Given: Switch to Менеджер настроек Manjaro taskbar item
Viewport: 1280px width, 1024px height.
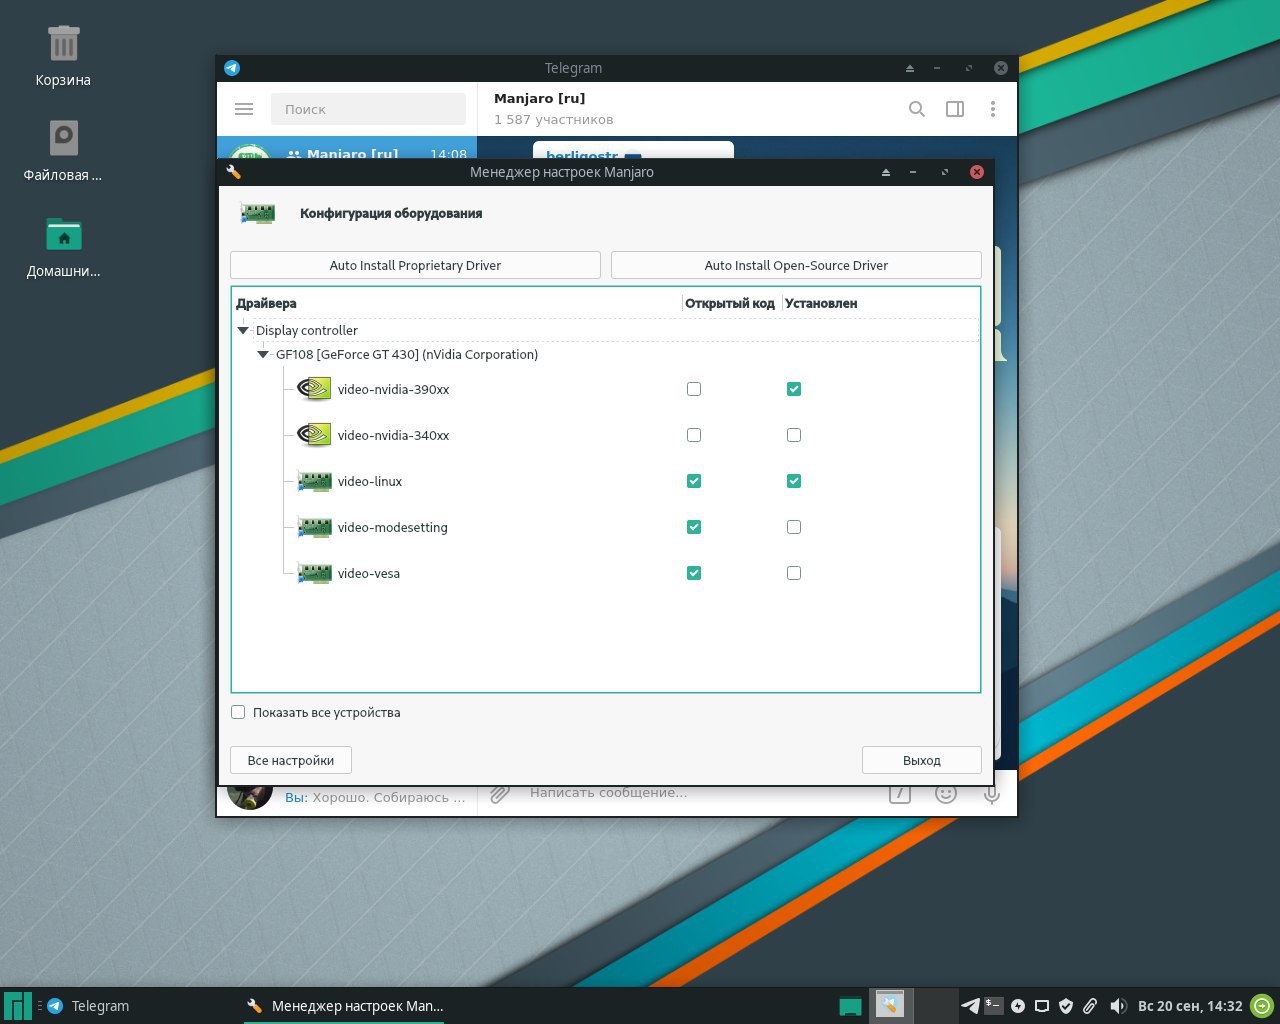Looking at the screenshot, I should pos(345,1006).
